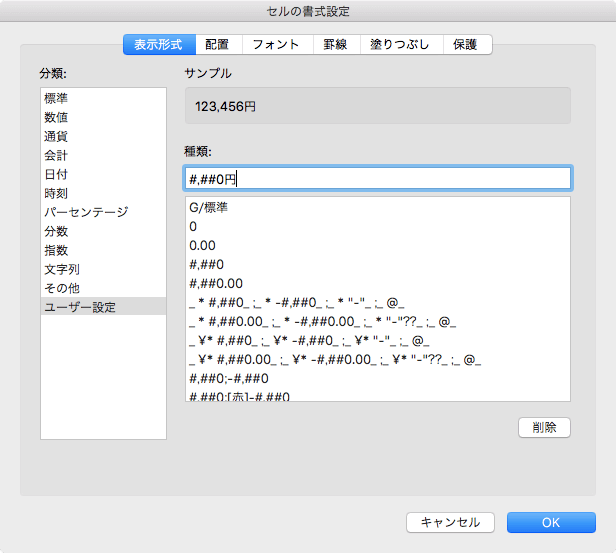Screen dimensions: 616x553
Task: Switch to the 表示形式 tab
Action: [159, 44]
